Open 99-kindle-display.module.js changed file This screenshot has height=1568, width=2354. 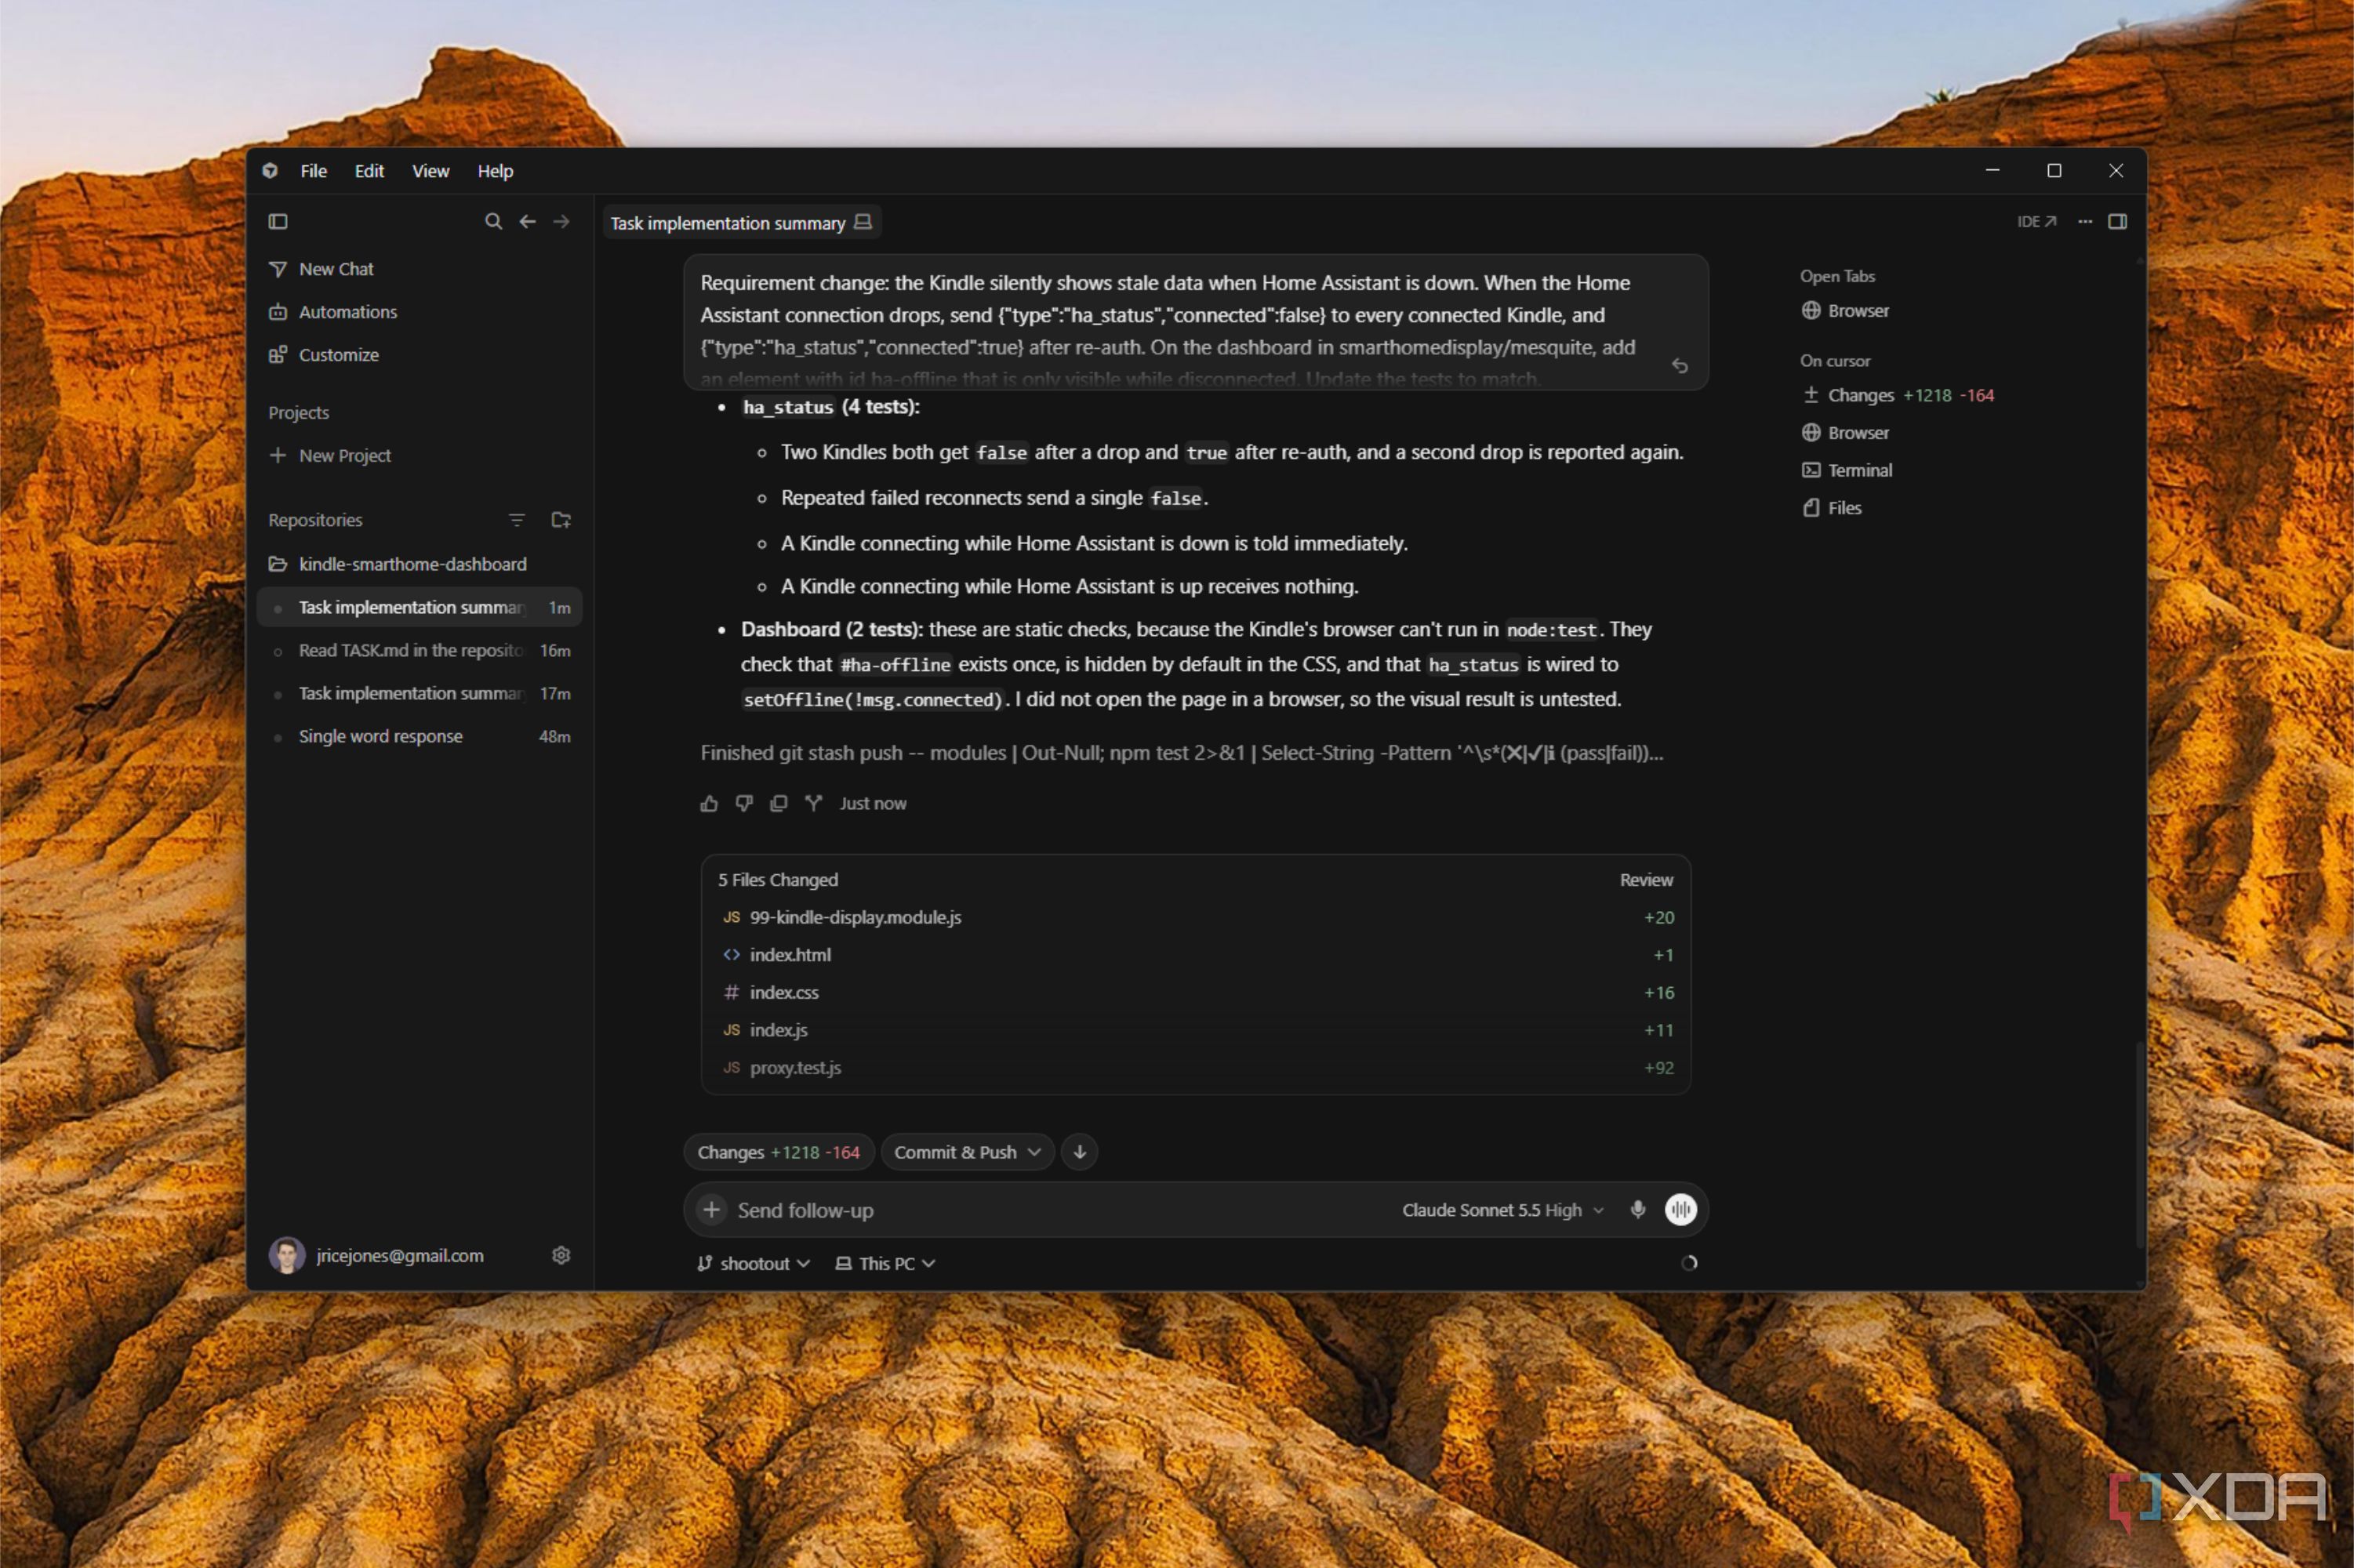[x=1197, y=917]
